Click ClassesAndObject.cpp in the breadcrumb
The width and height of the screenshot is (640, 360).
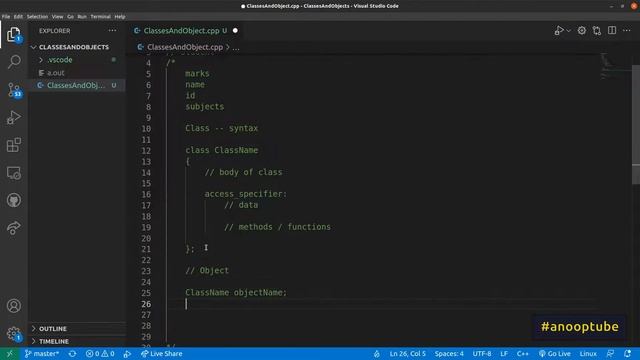(185, 47)
